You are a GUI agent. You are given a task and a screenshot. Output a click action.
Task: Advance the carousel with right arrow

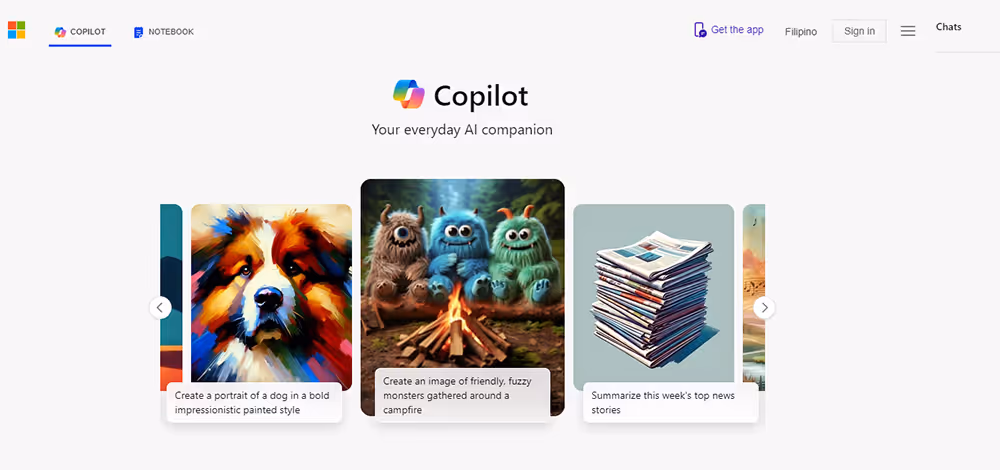point(764,308)
